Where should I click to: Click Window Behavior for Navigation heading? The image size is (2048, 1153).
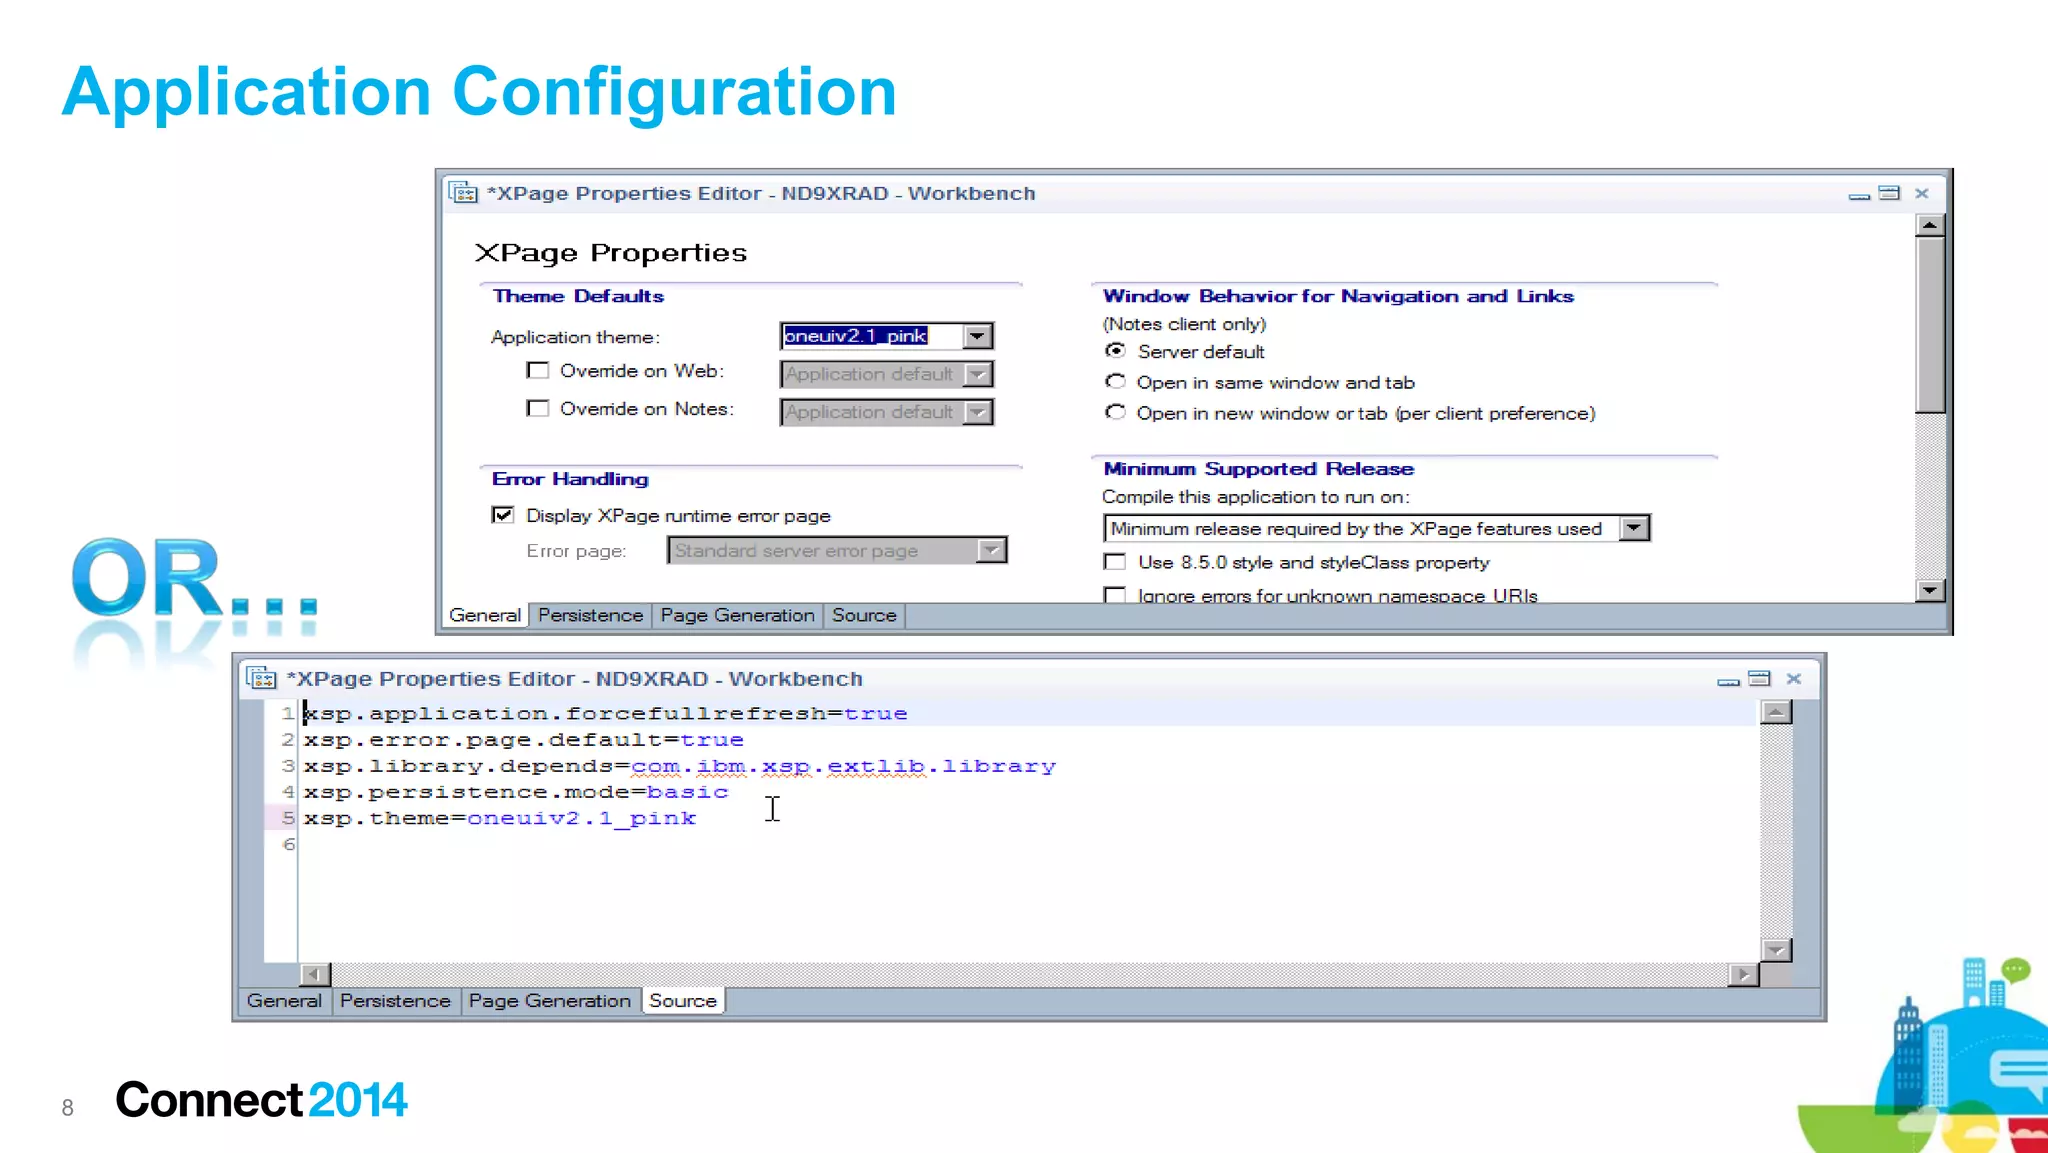(1338, 296)
